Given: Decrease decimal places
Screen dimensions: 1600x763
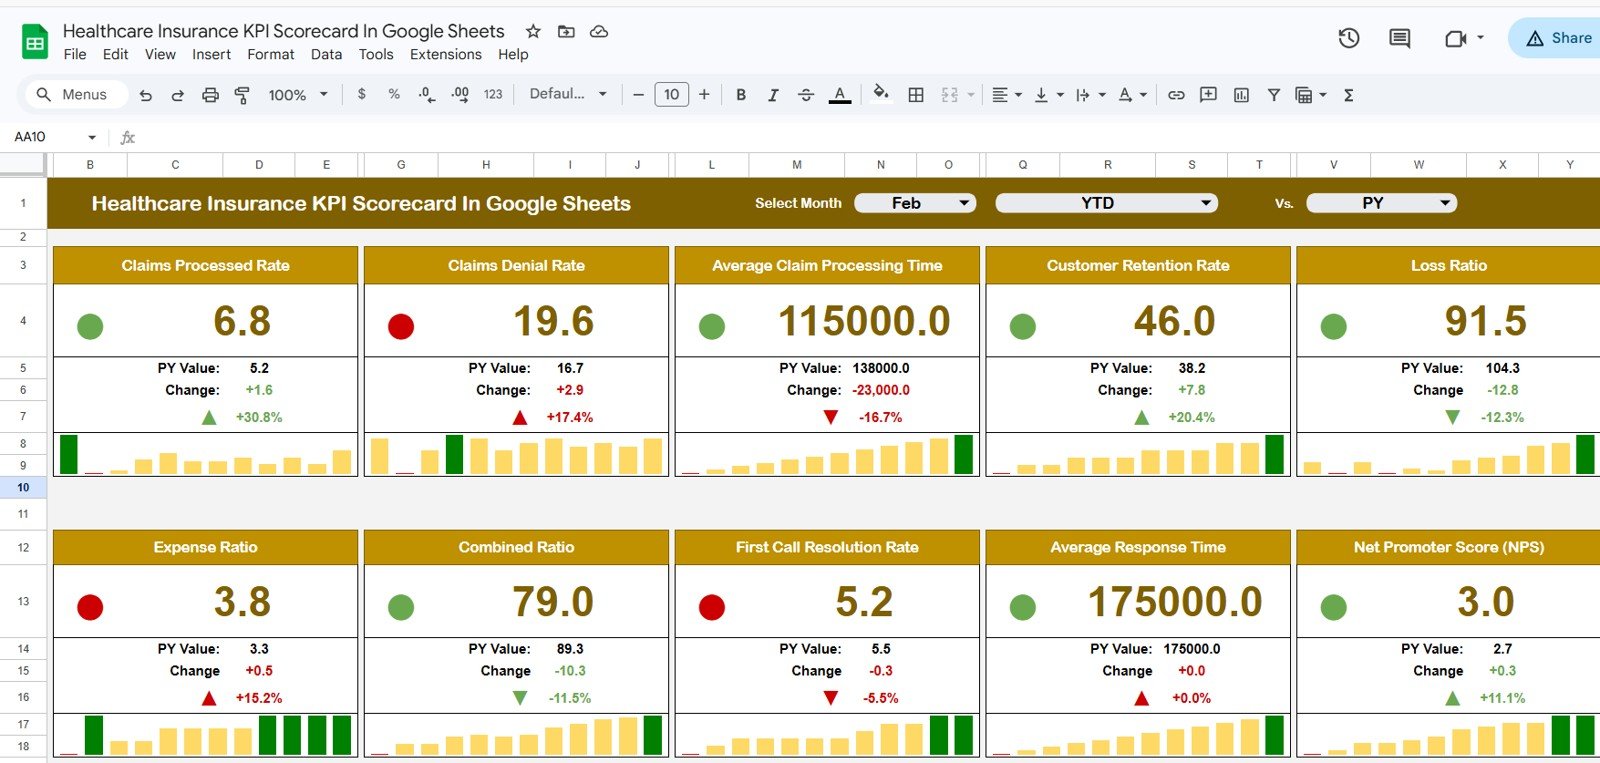Looking at the screenshot, I should click(427, 94).
